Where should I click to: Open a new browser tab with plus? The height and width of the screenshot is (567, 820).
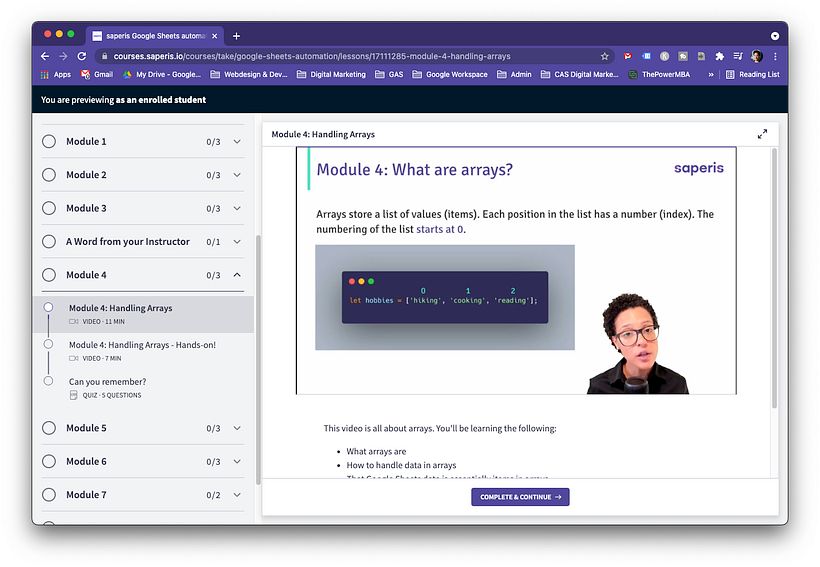click(237, 36)
